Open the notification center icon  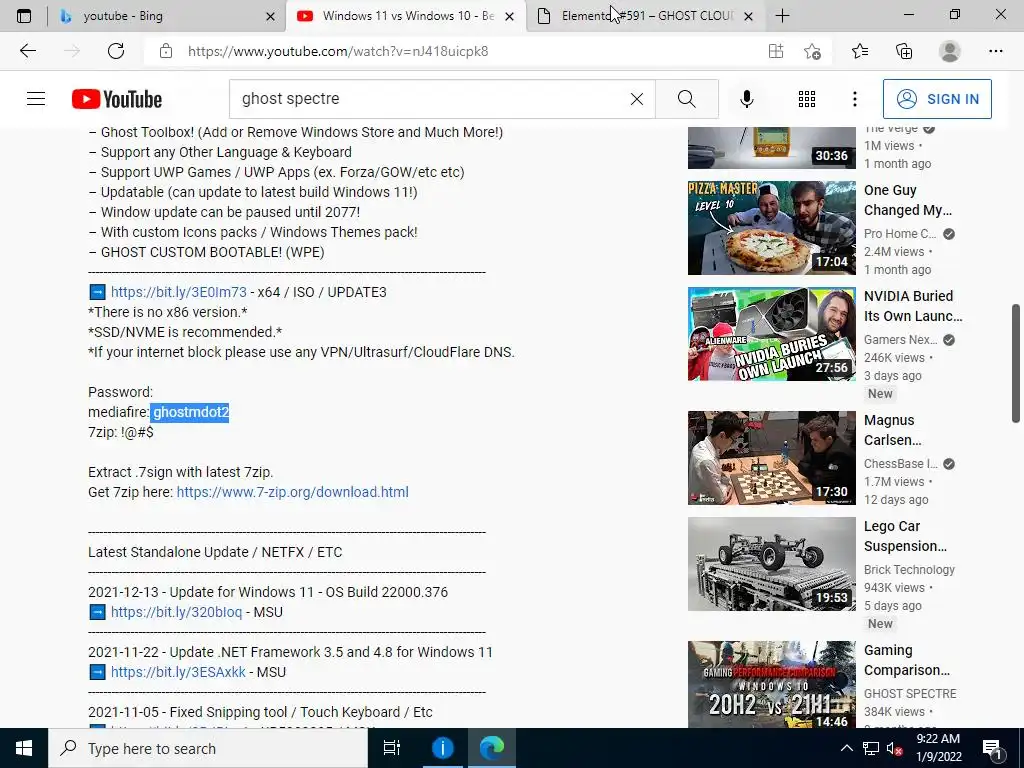(993, 748)
